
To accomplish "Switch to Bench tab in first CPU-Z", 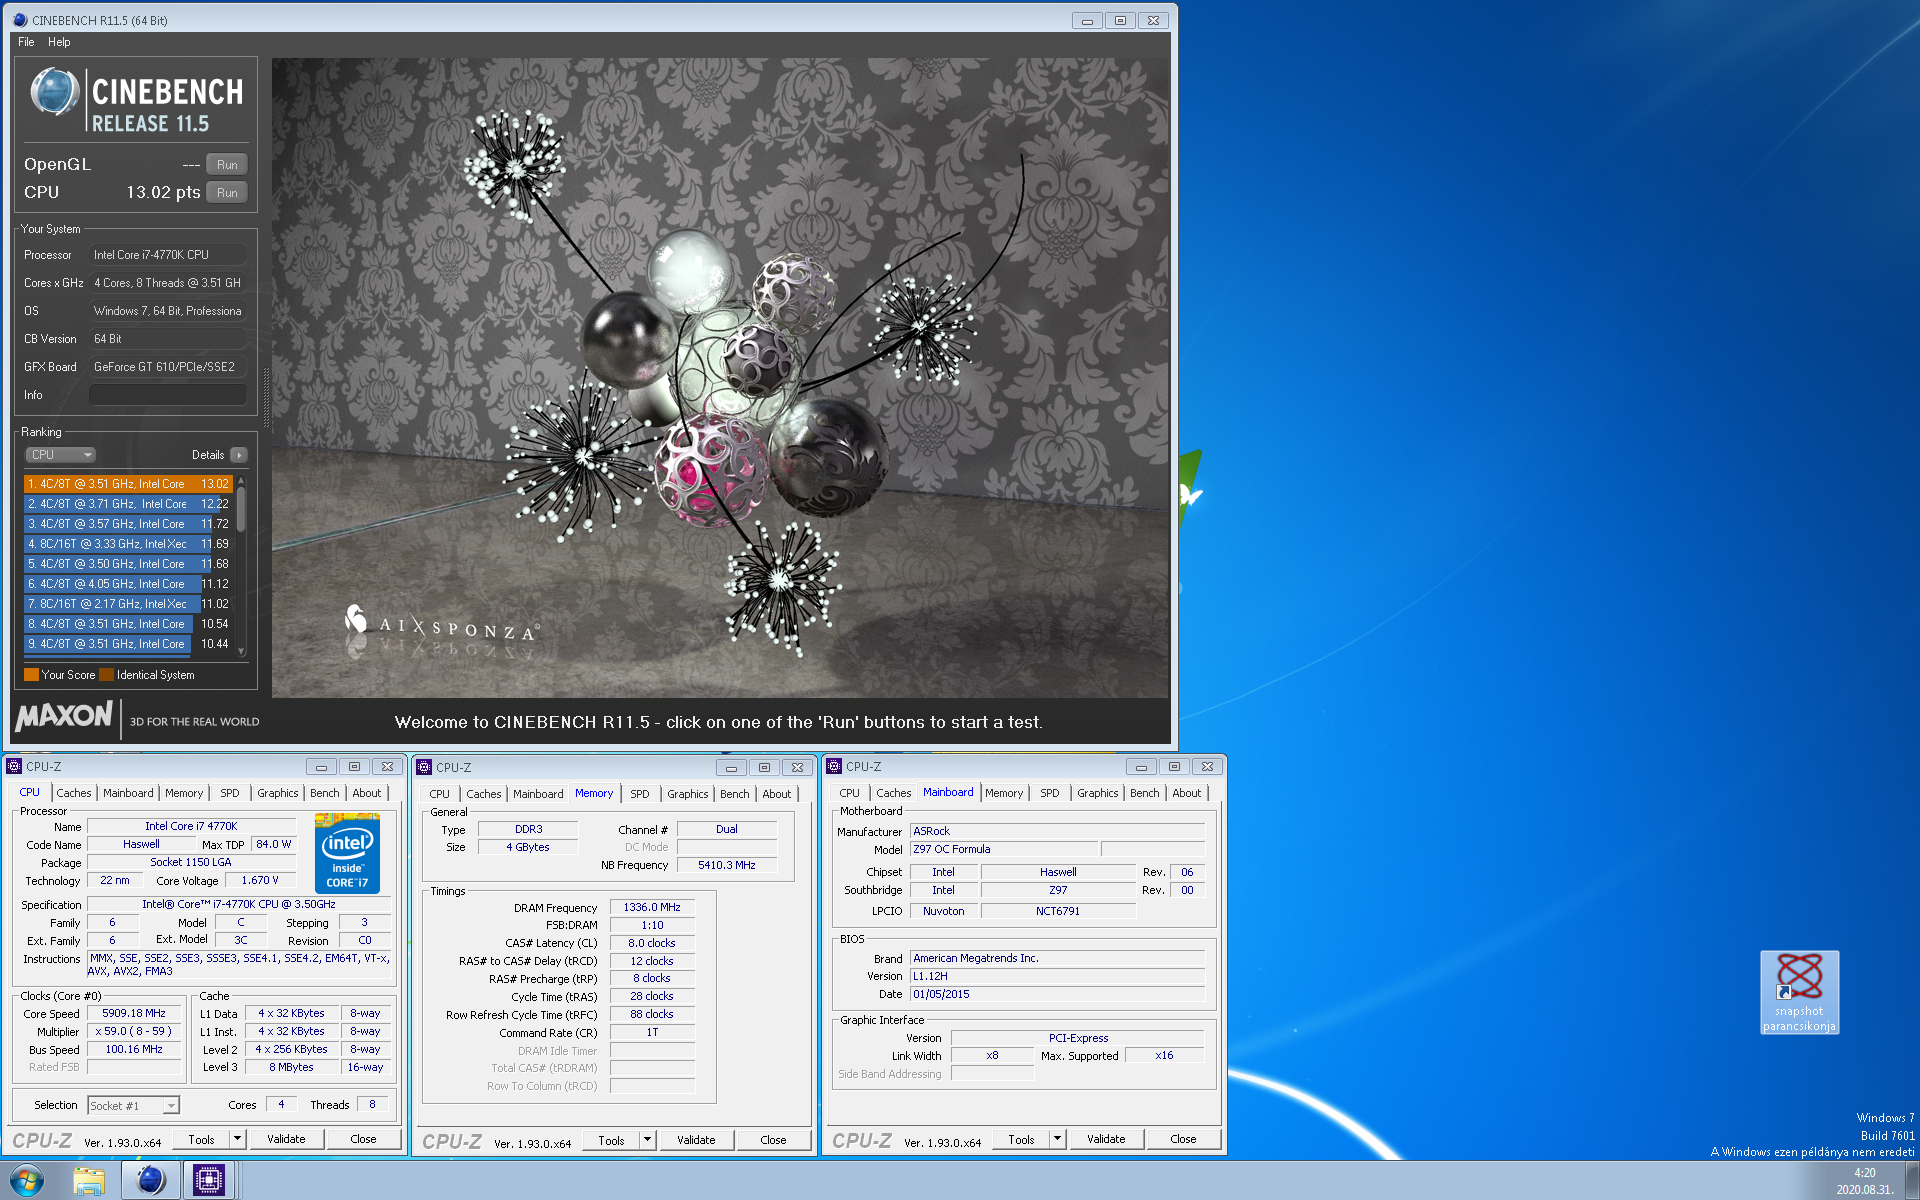I will click(x=324, y=793).
